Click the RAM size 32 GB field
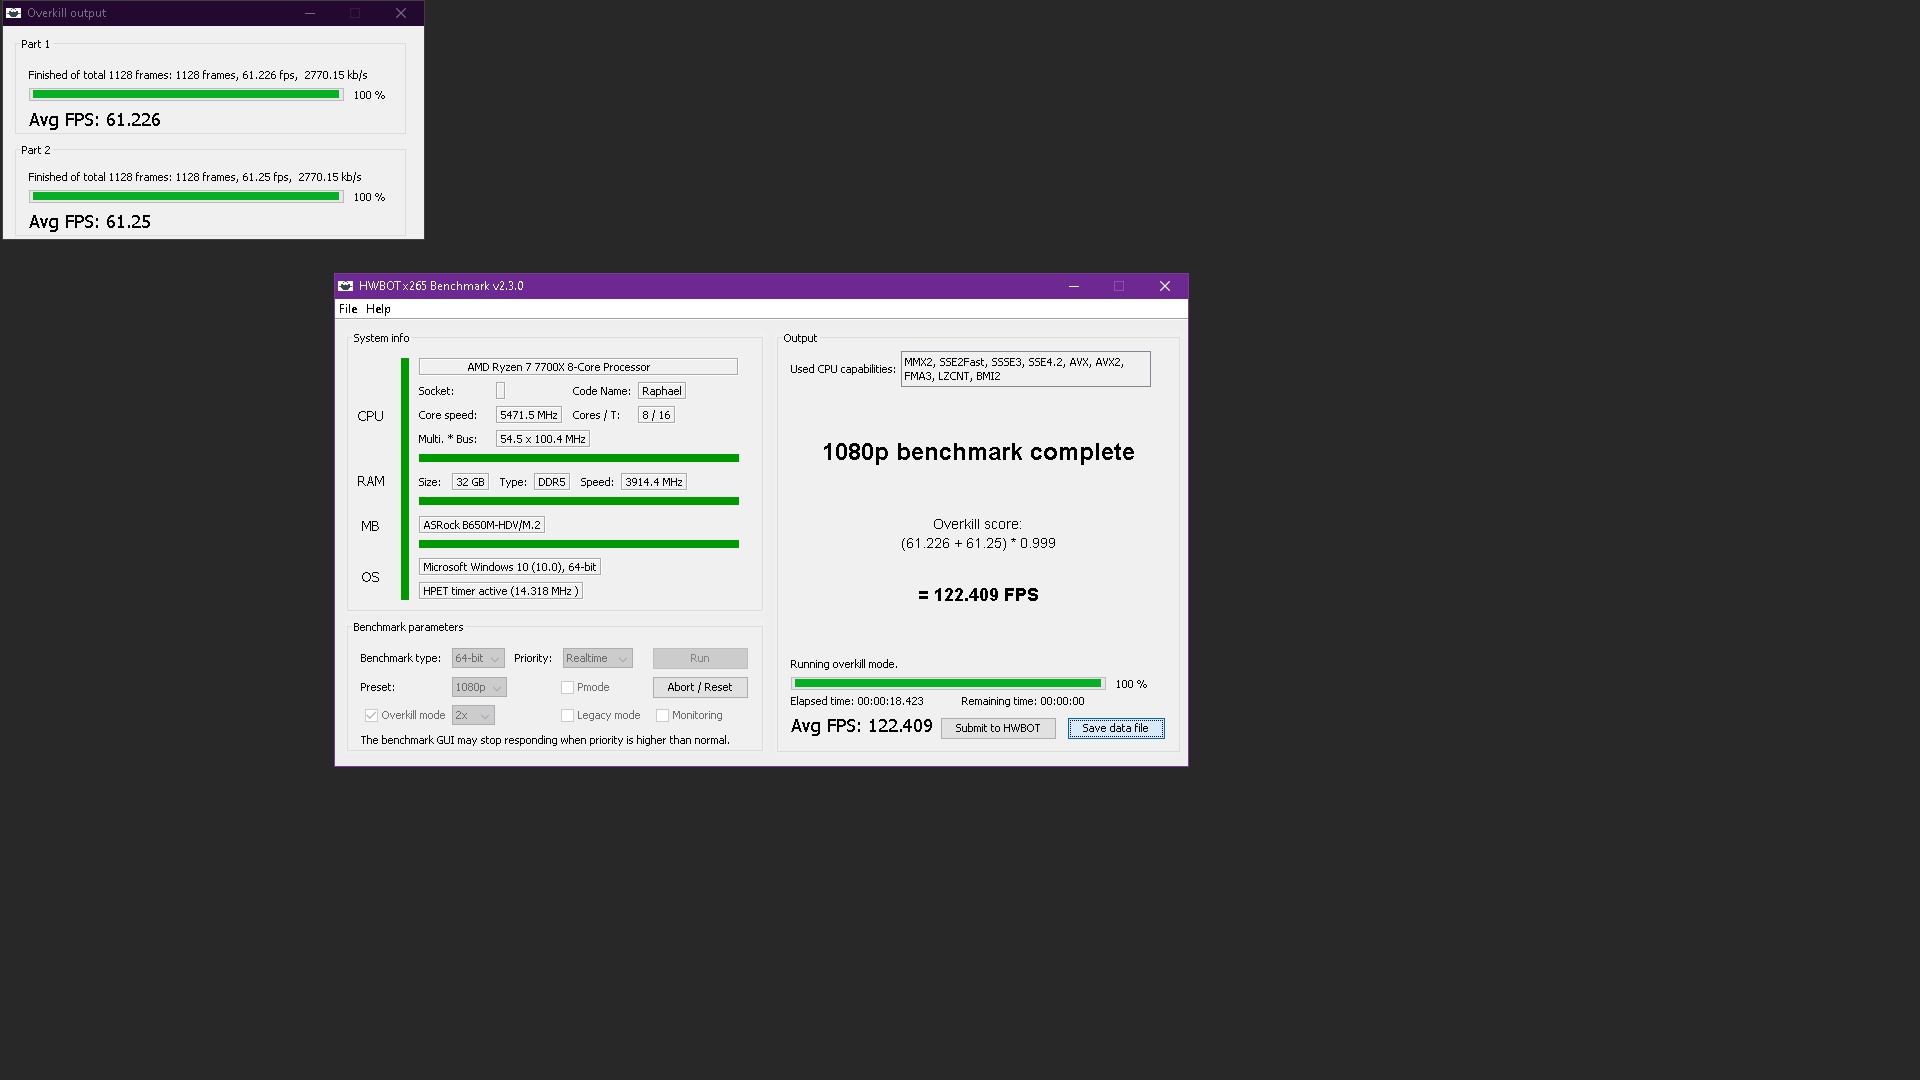This screenshot has width=1920, height=1080. click(x=470, y=482)
